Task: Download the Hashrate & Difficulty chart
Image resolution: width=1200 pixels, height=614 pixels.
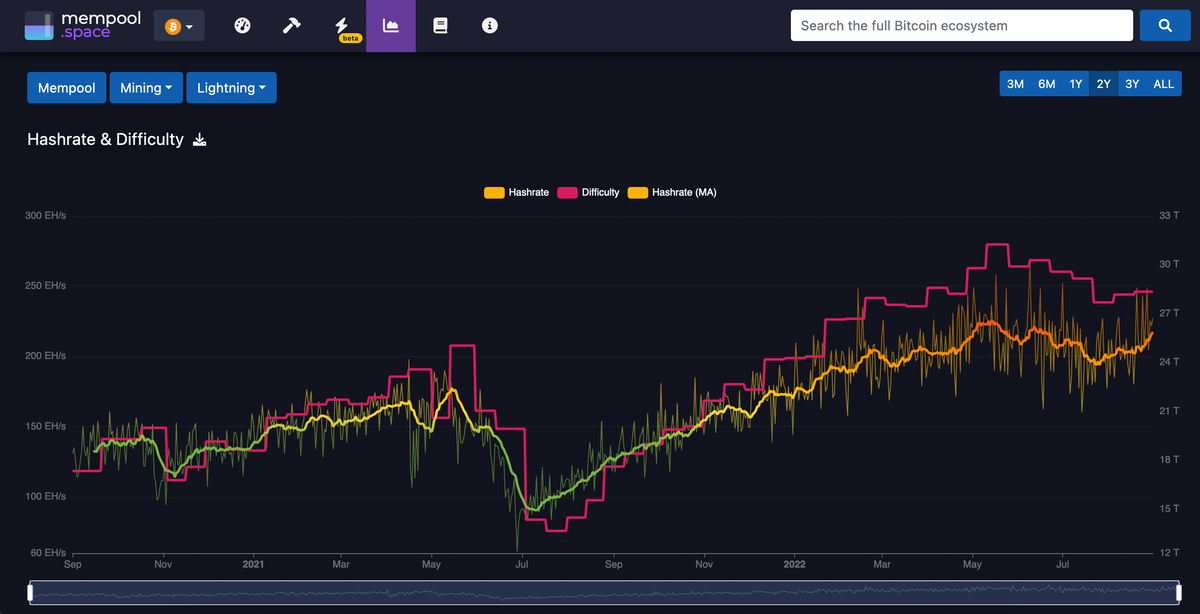Action: click(x=199, y=140)
